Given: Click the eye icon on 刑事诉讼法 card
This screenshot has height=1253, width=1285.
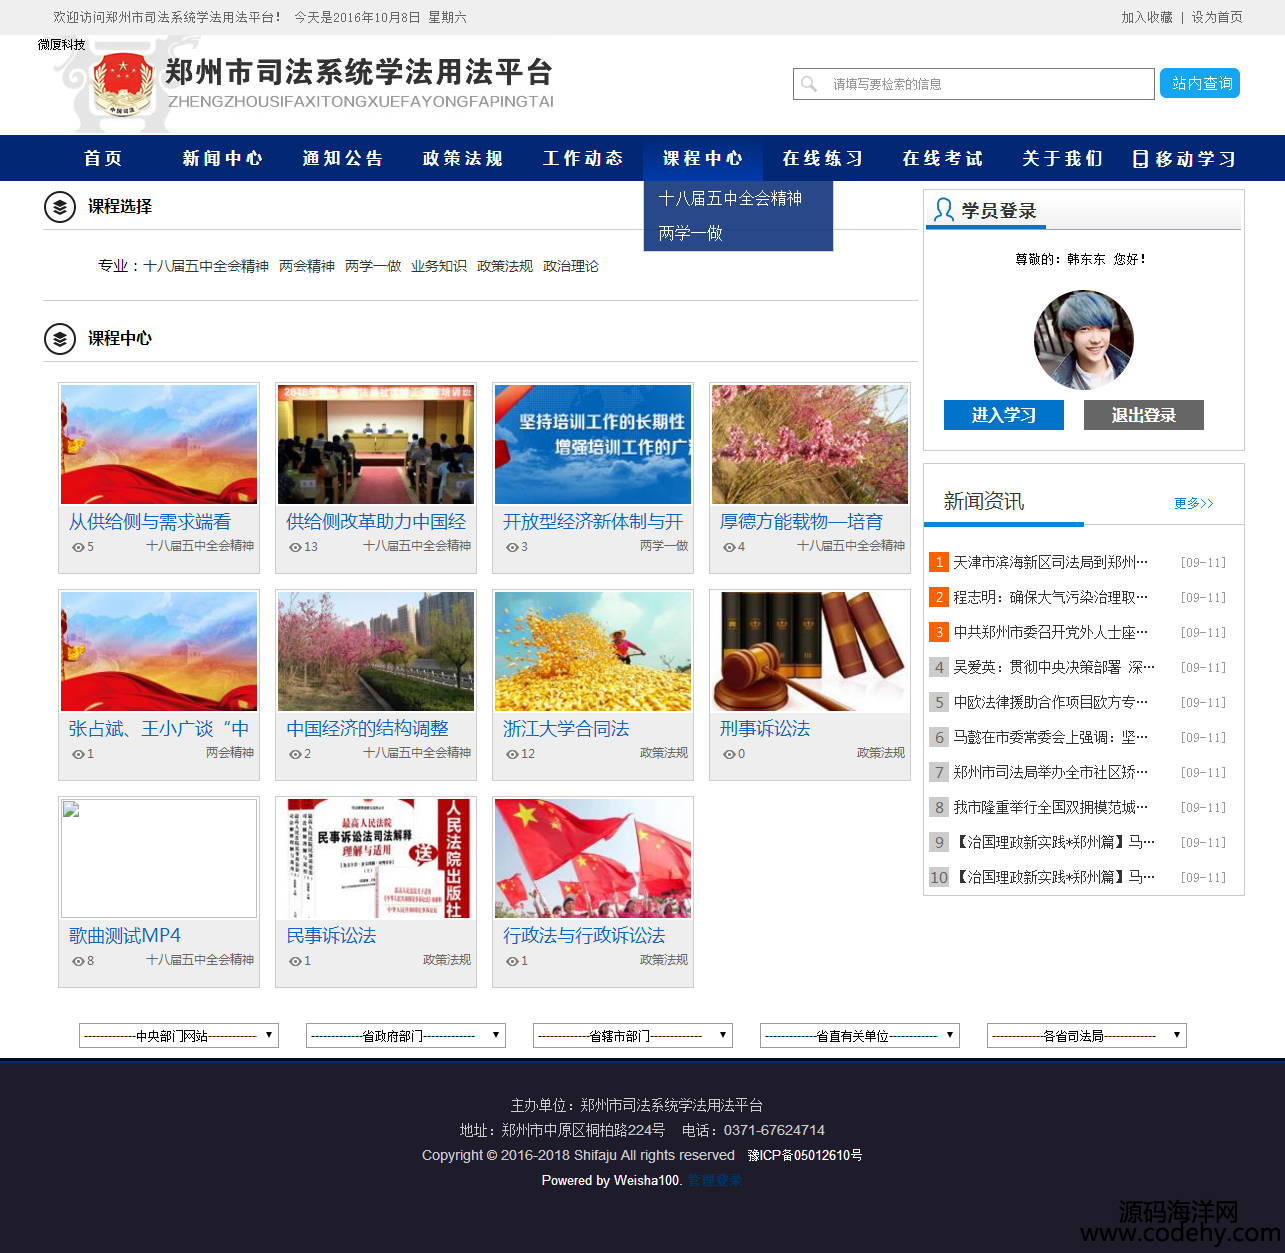Looking at the screenshot, I should click(729, 754).
